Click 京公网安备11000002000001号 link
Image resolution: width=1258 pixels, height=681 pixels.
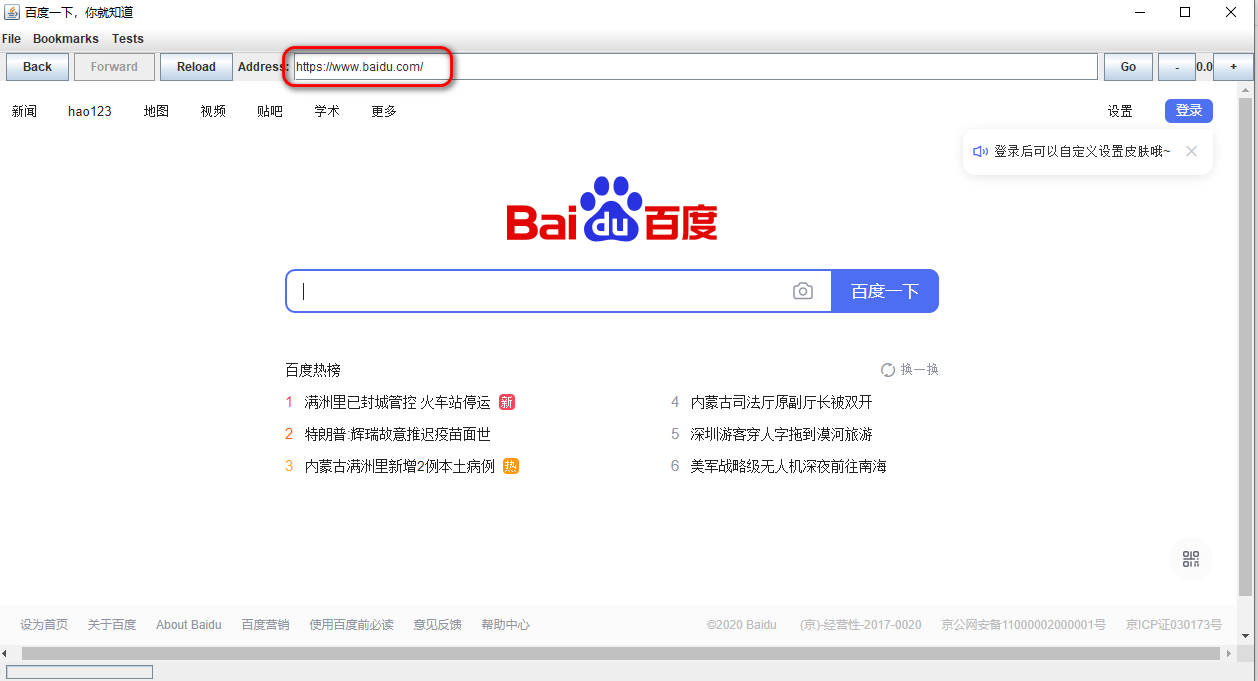click(x=1023, y=625)
